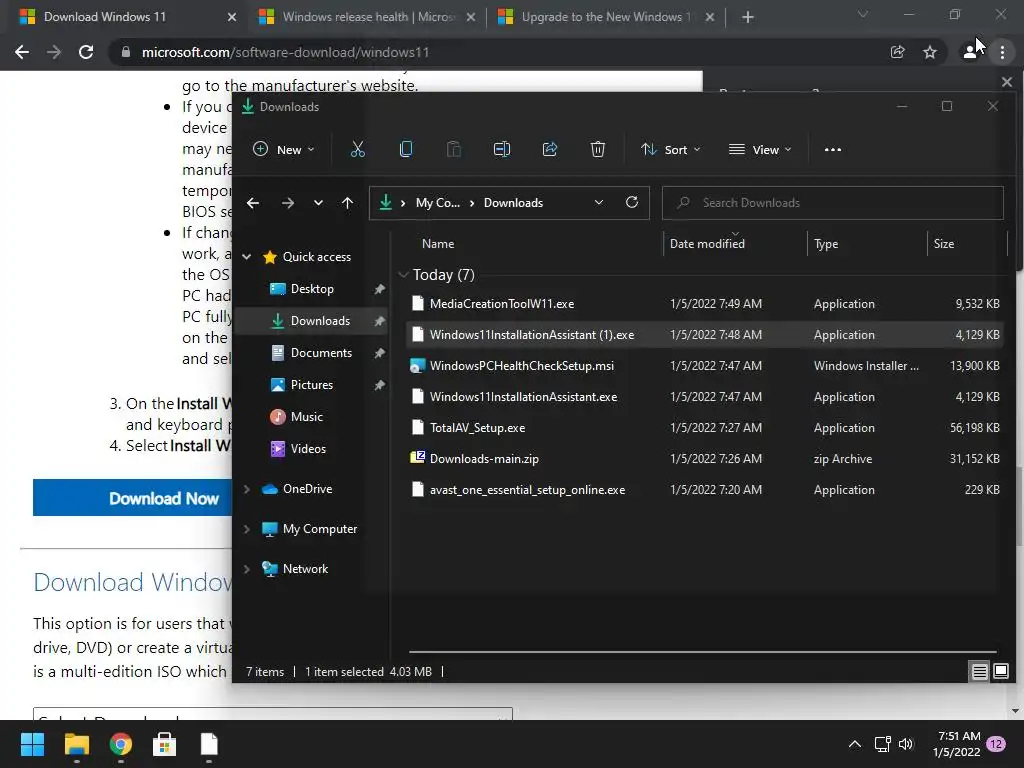Click Chrome's back arrow button
The height and width of the screenshot is (768, 1024).
(x=22, y=52)
